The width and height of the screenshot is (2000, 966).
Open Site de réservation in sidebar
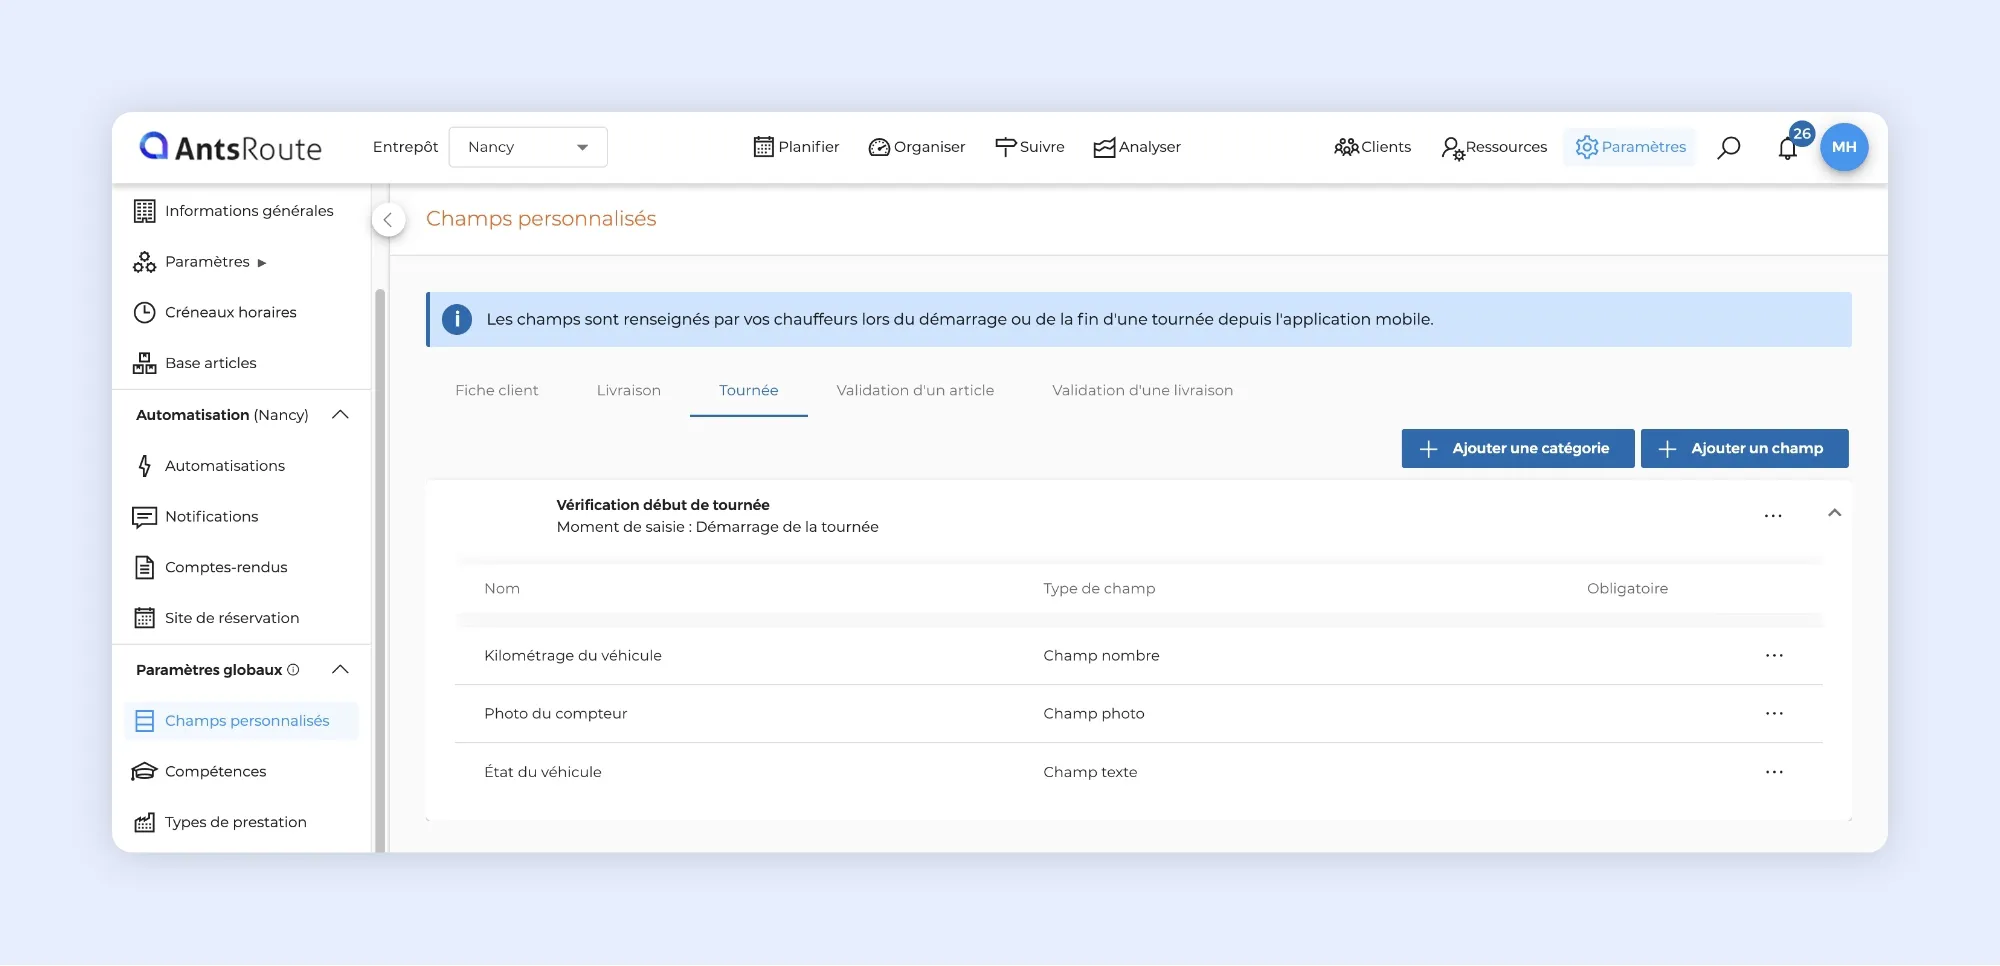tap(217, 618)
